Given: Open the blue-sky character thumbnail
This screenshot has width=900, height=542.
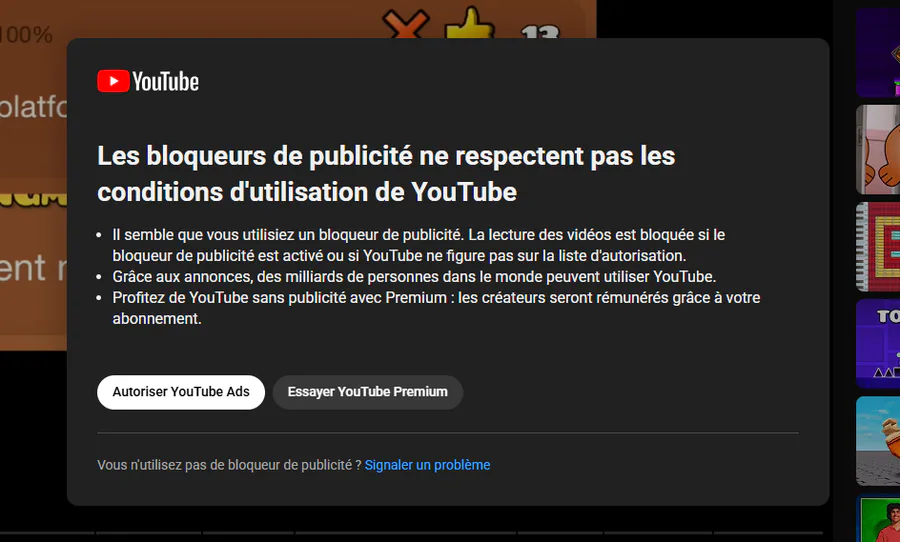Looking at the screenshot, I should pos(878,441).
